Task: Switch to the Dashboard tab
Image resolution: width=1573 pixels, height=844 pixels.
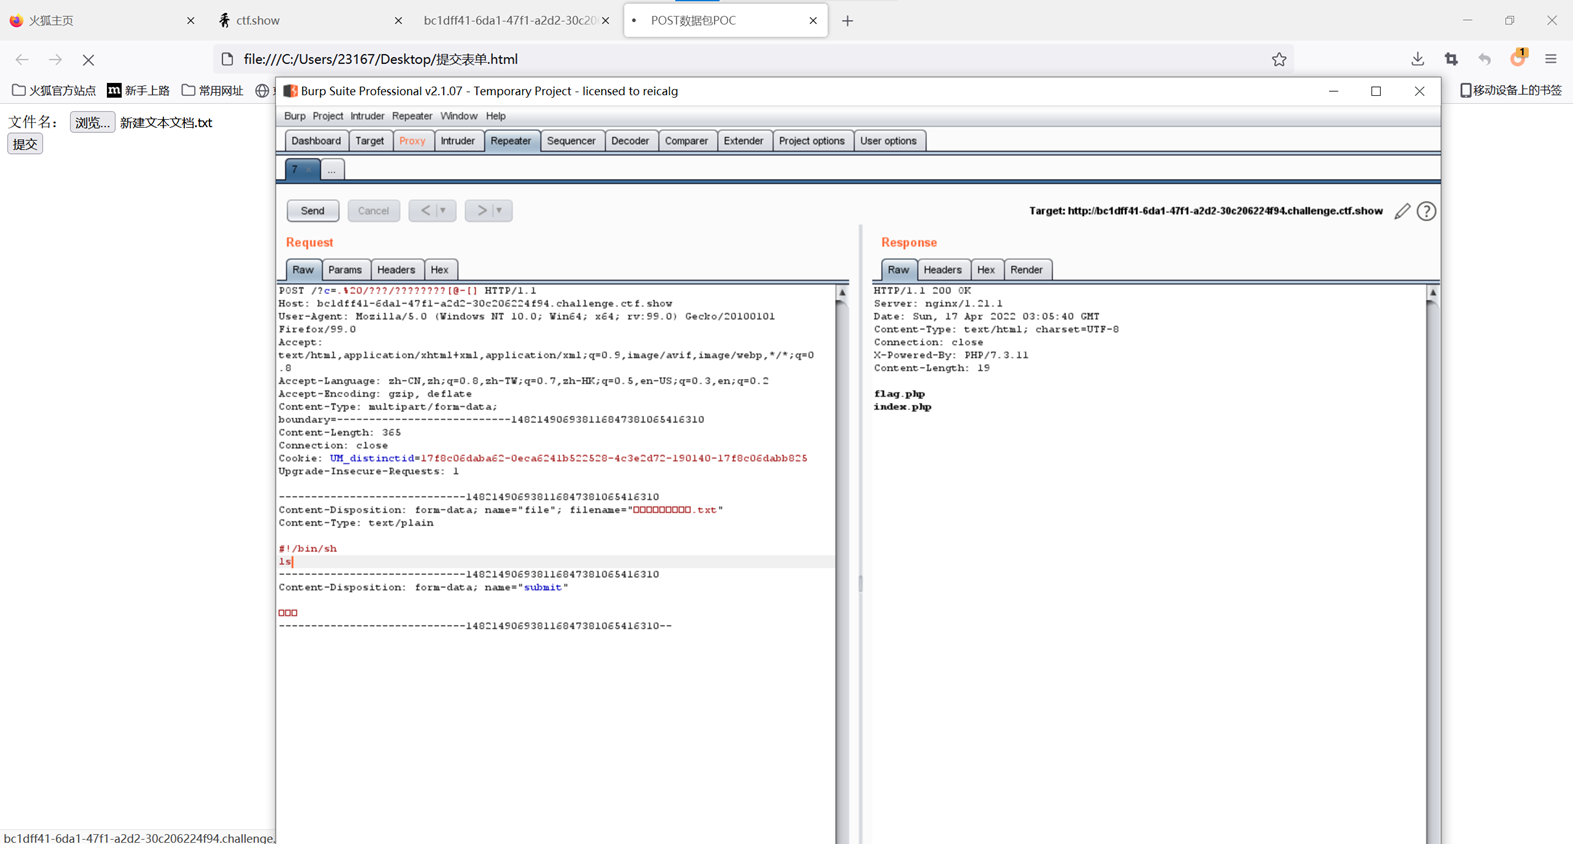Action: [316, 141]
